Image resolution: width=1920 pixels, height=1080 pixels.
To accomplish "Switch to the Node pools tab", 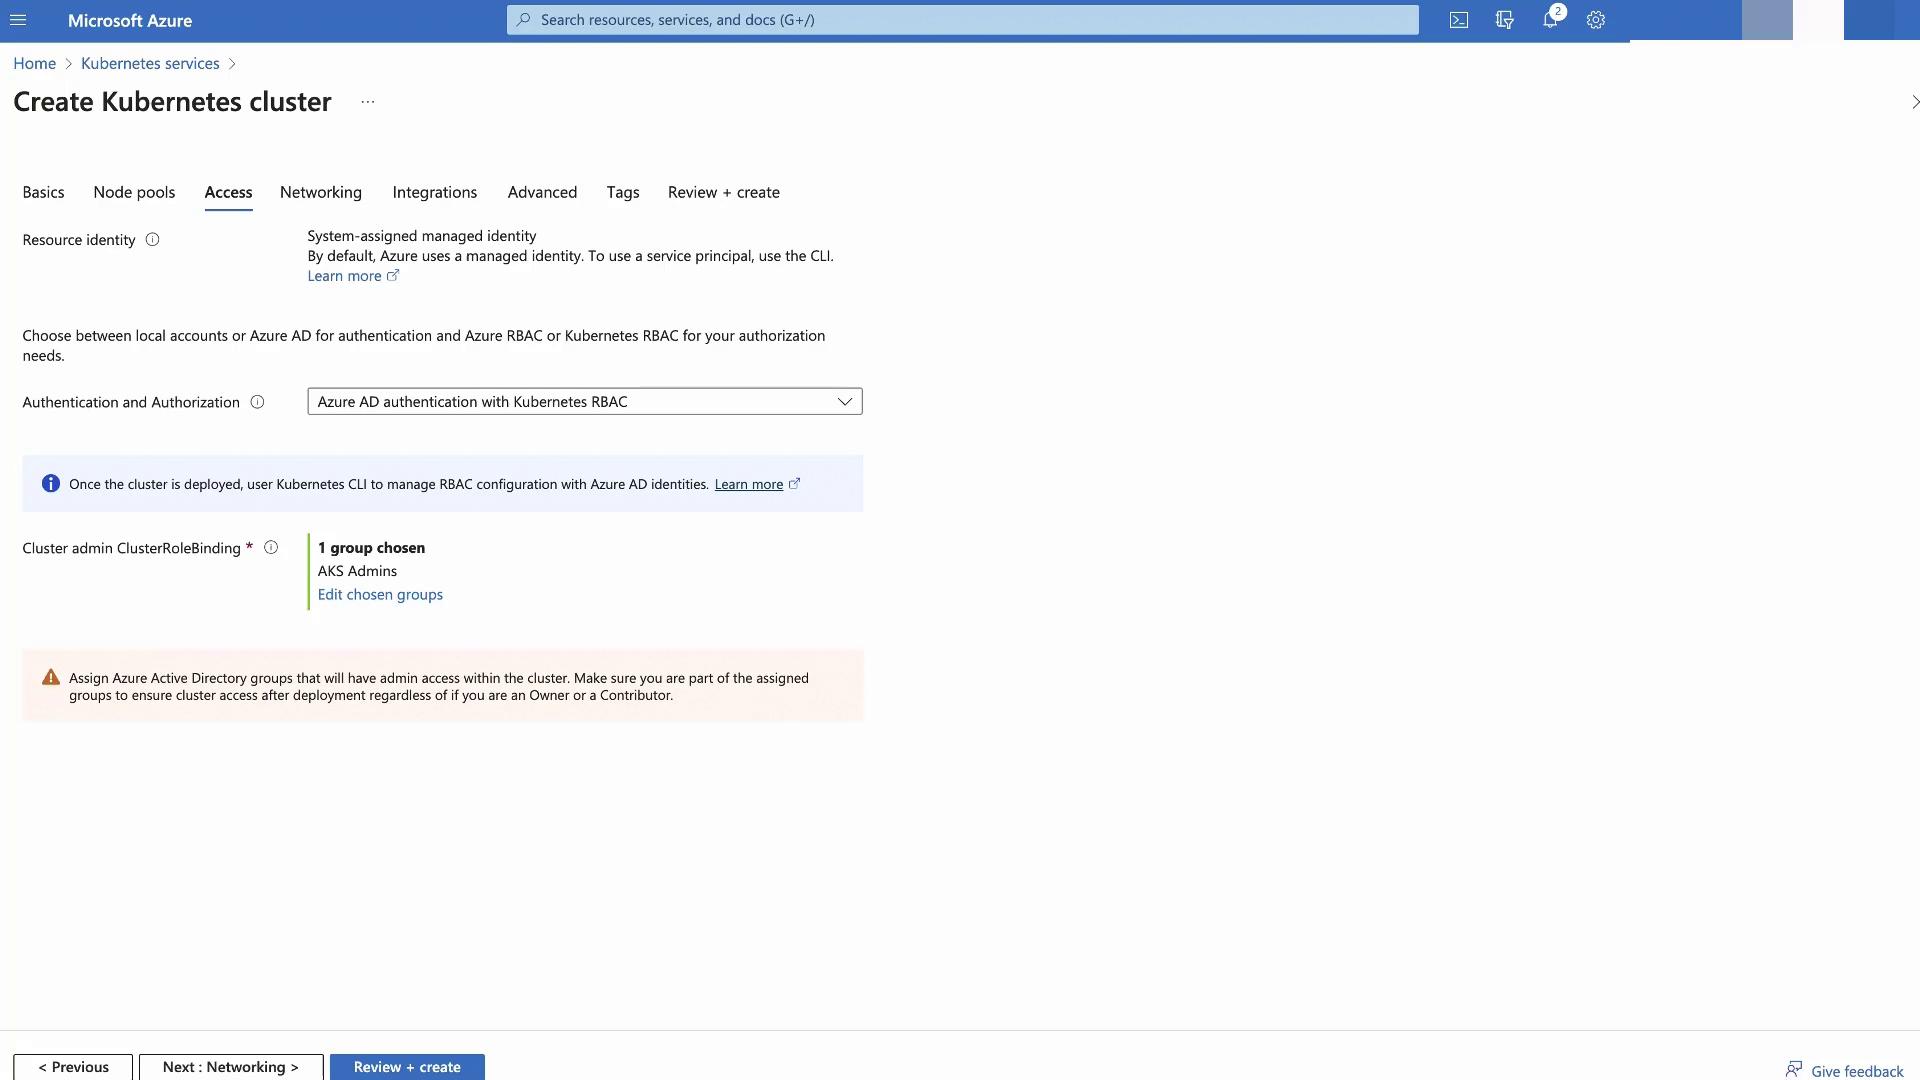I will 134,193.
